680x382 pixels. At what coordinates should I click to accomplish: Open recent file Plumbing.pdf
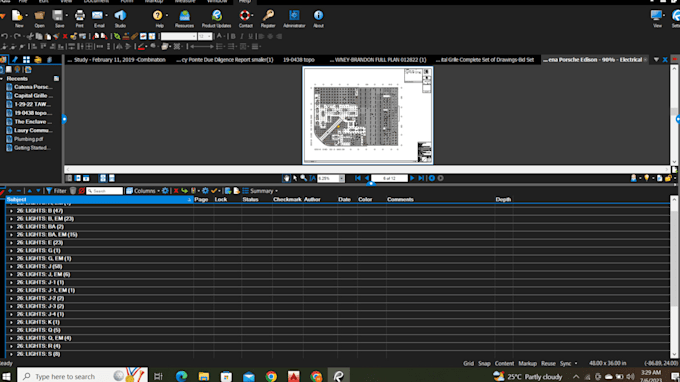pos(28,139)
